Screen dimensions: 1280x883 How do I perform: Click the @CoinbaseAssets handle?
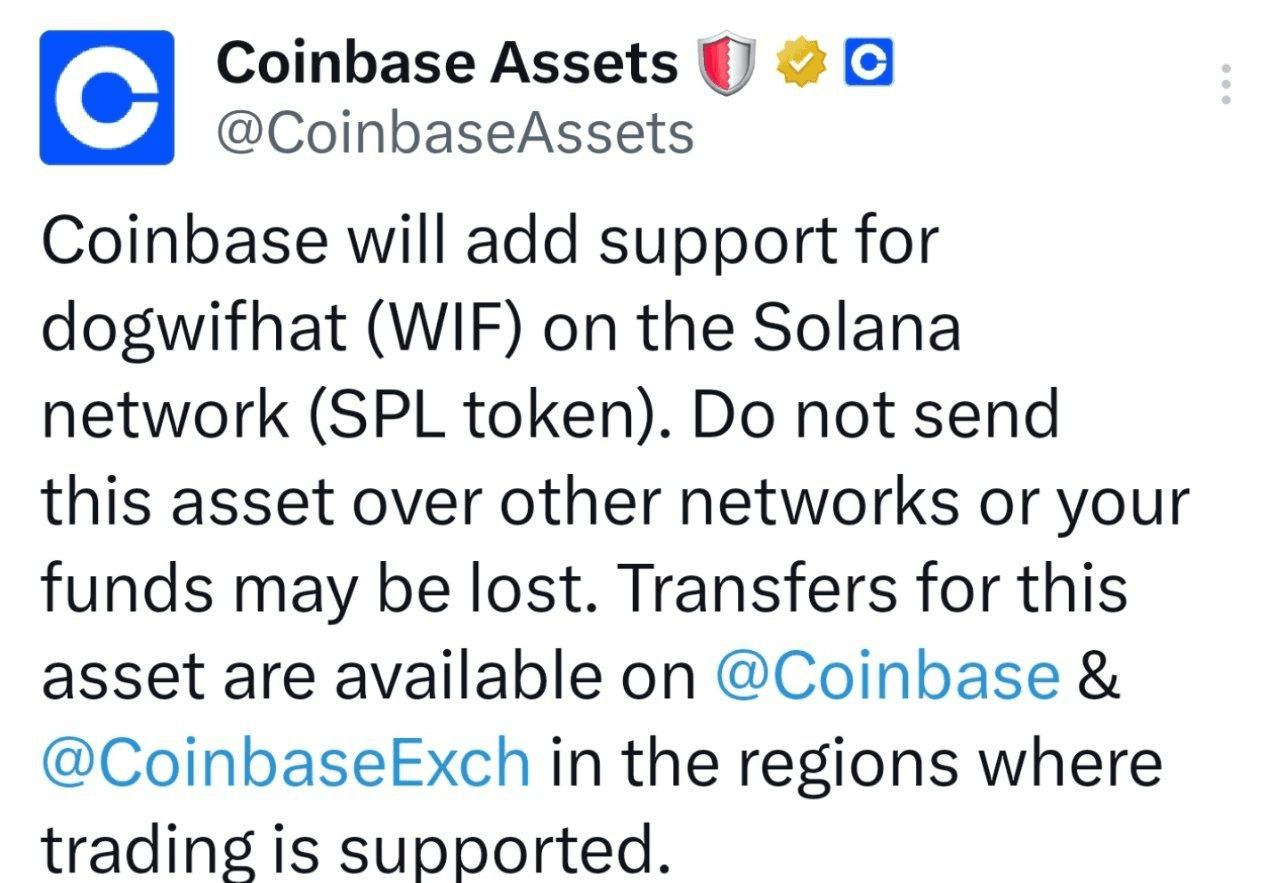[x=455, y=133]
